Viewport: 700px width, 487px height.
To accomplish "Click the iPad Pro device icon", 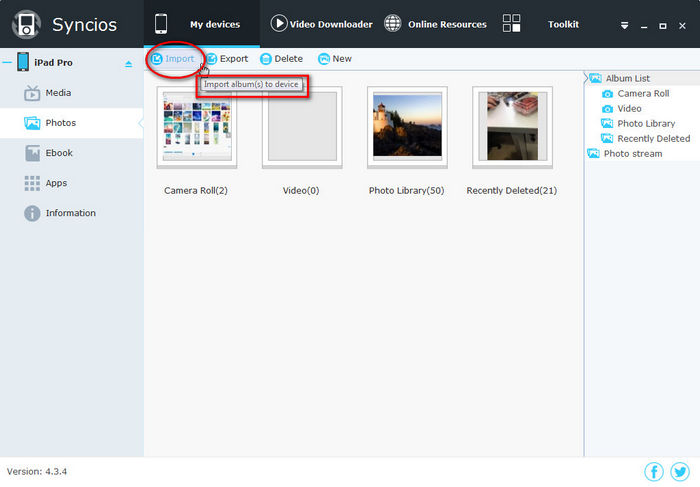I will (x=23, y=62).
